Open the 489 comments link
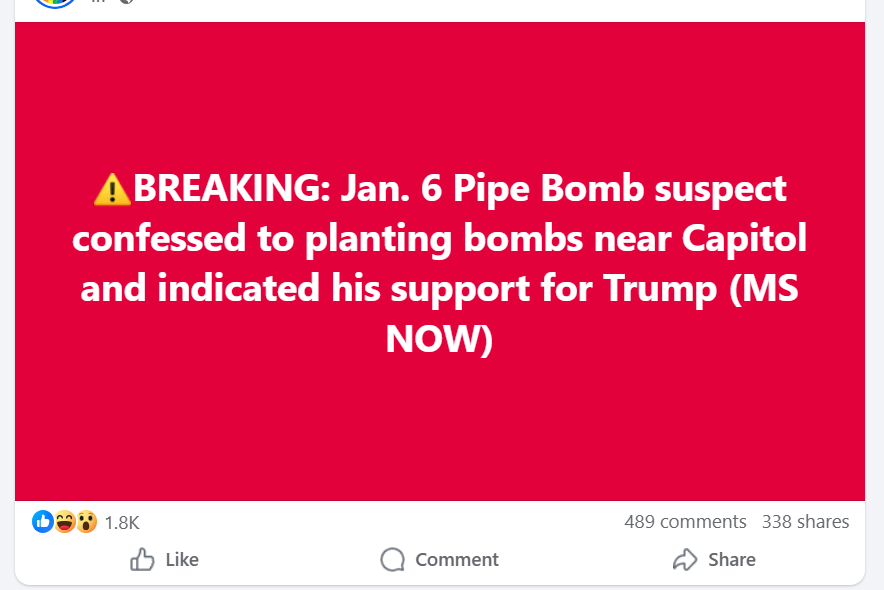Viewport: 884px width, 590px height. pyautogui.click(x=685, y=522)
